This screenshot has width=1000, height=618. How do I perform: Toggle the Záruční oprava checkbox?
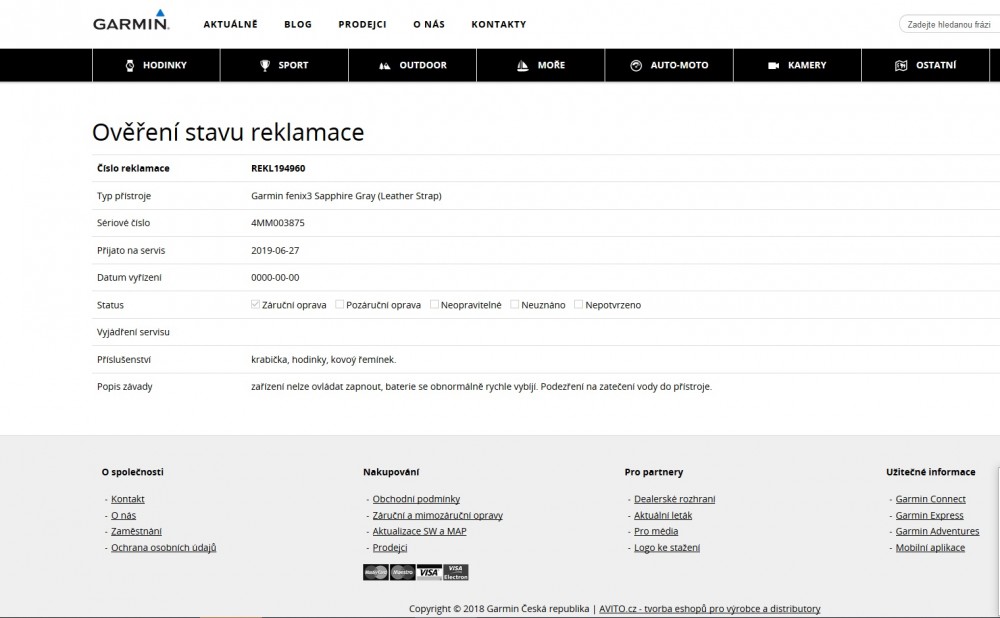coord(256,304)
